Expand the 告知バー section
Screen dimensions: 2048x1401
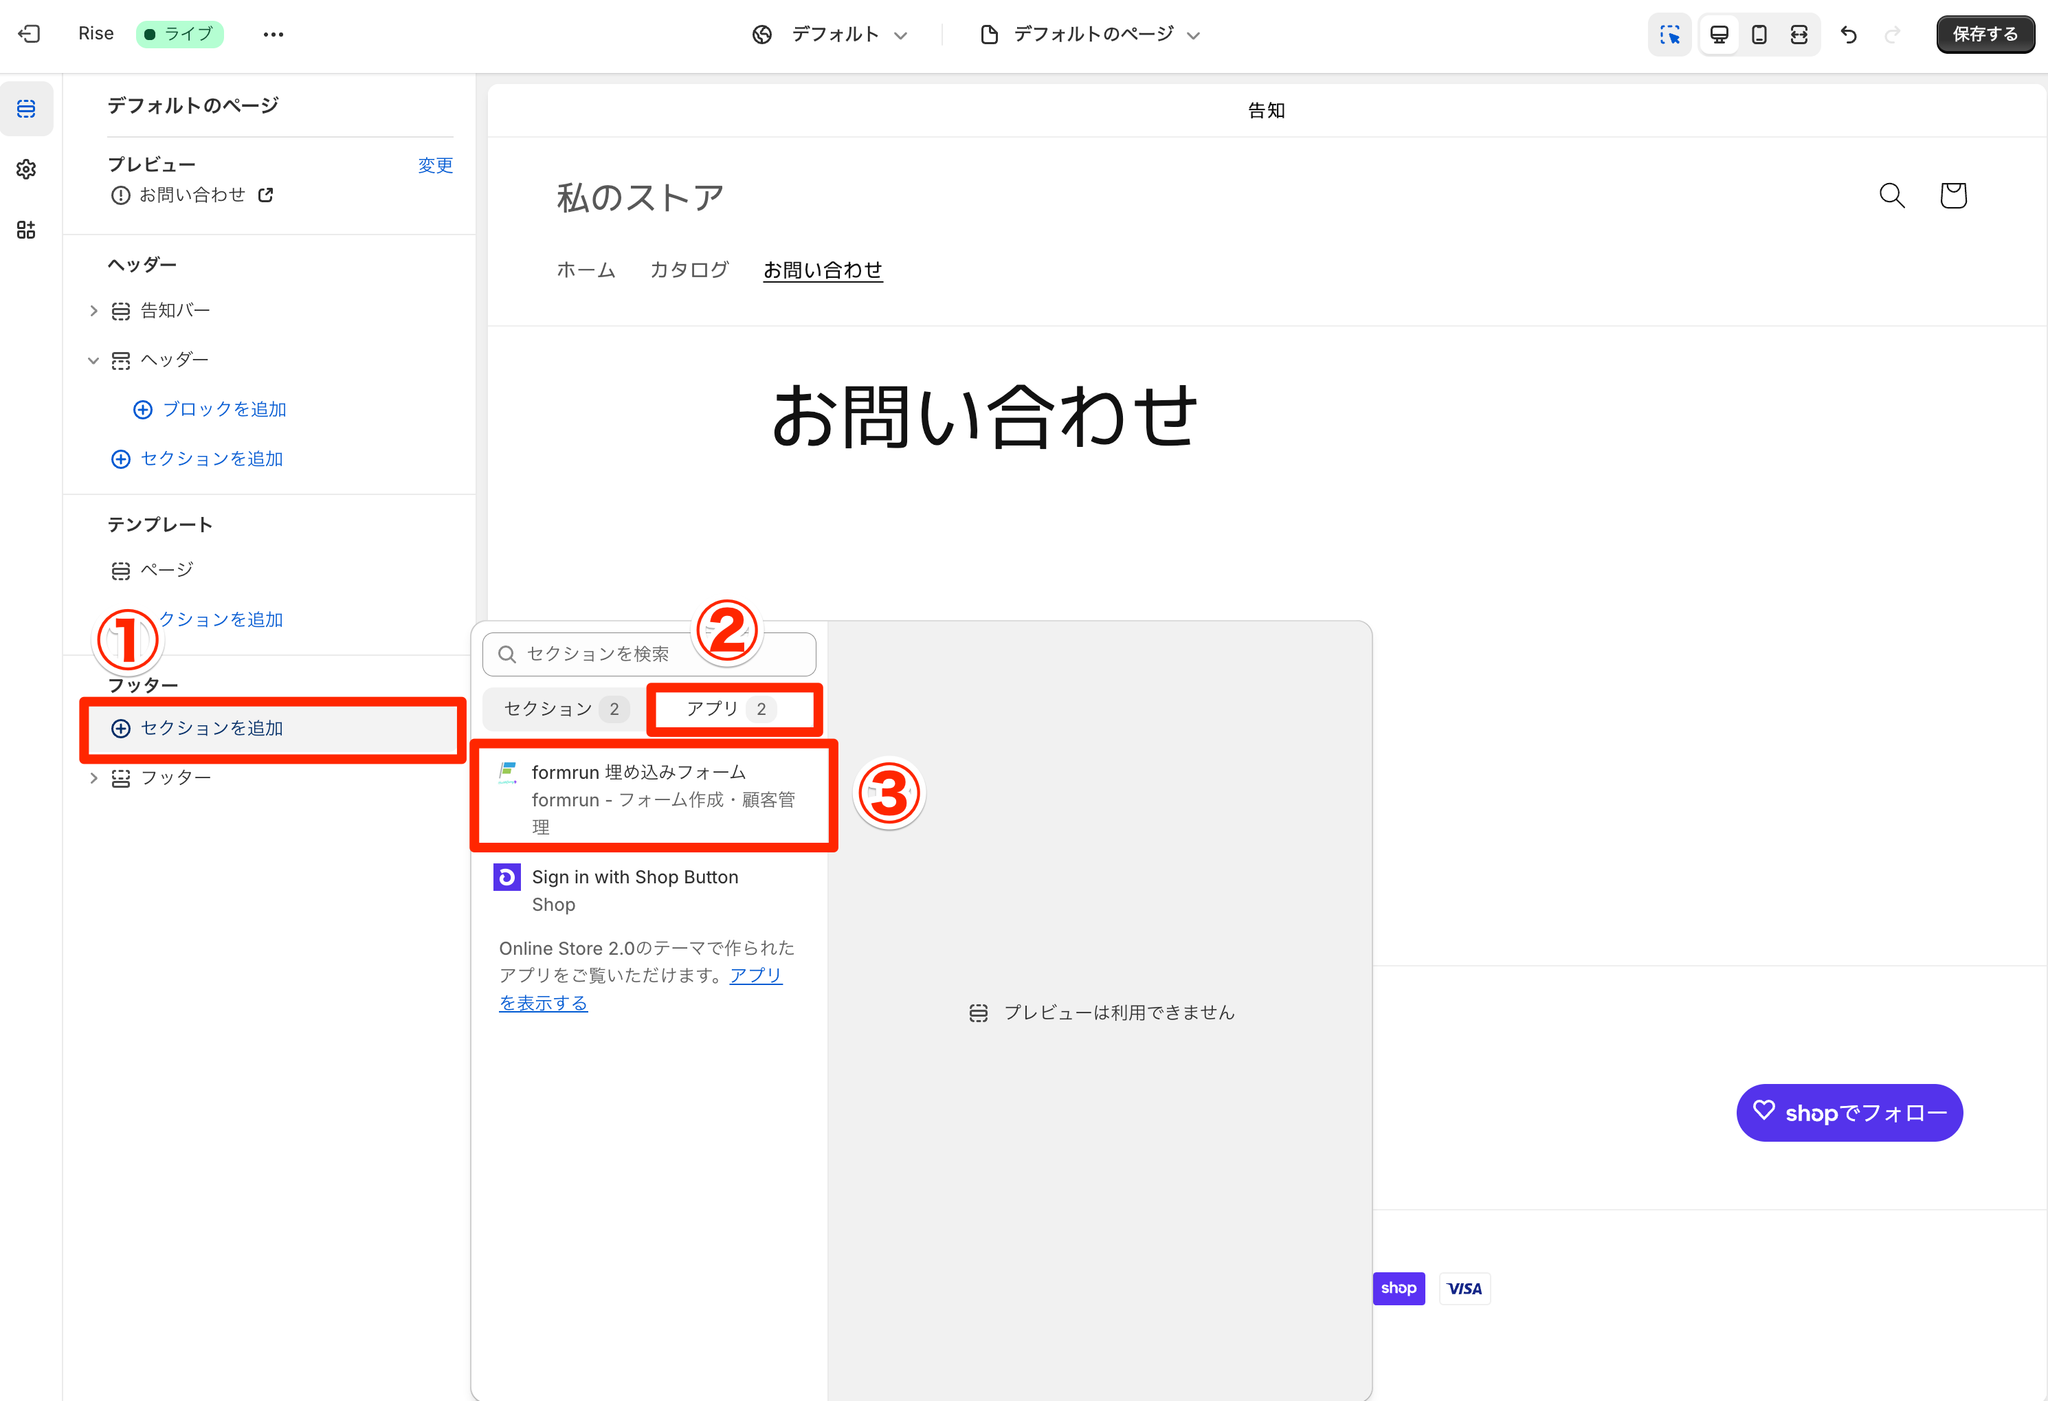click(94, 311)
